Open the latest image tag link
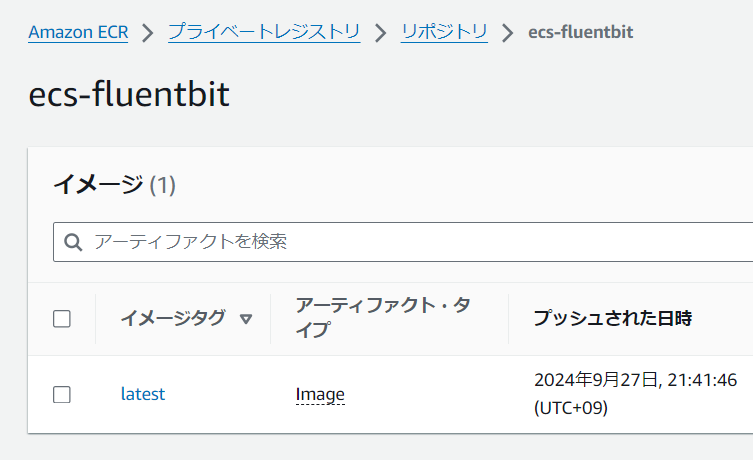Screen dimensions: 753x460 143,394
